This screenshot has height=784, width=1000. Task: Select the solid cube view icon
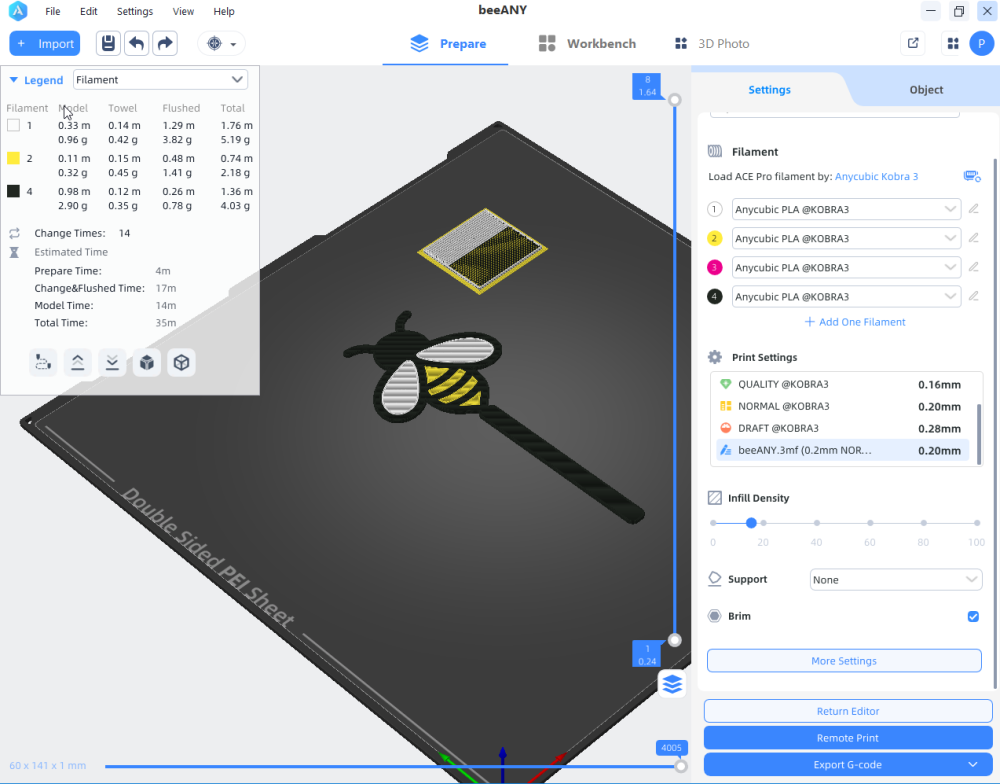click(147, 363)
